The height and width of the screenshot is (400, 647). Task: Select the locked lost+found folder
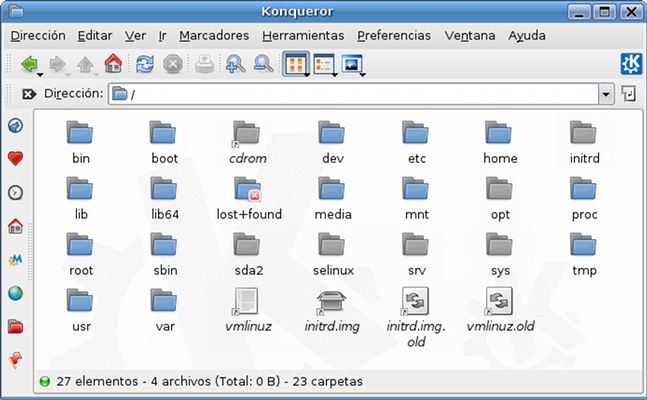(249, 199)
